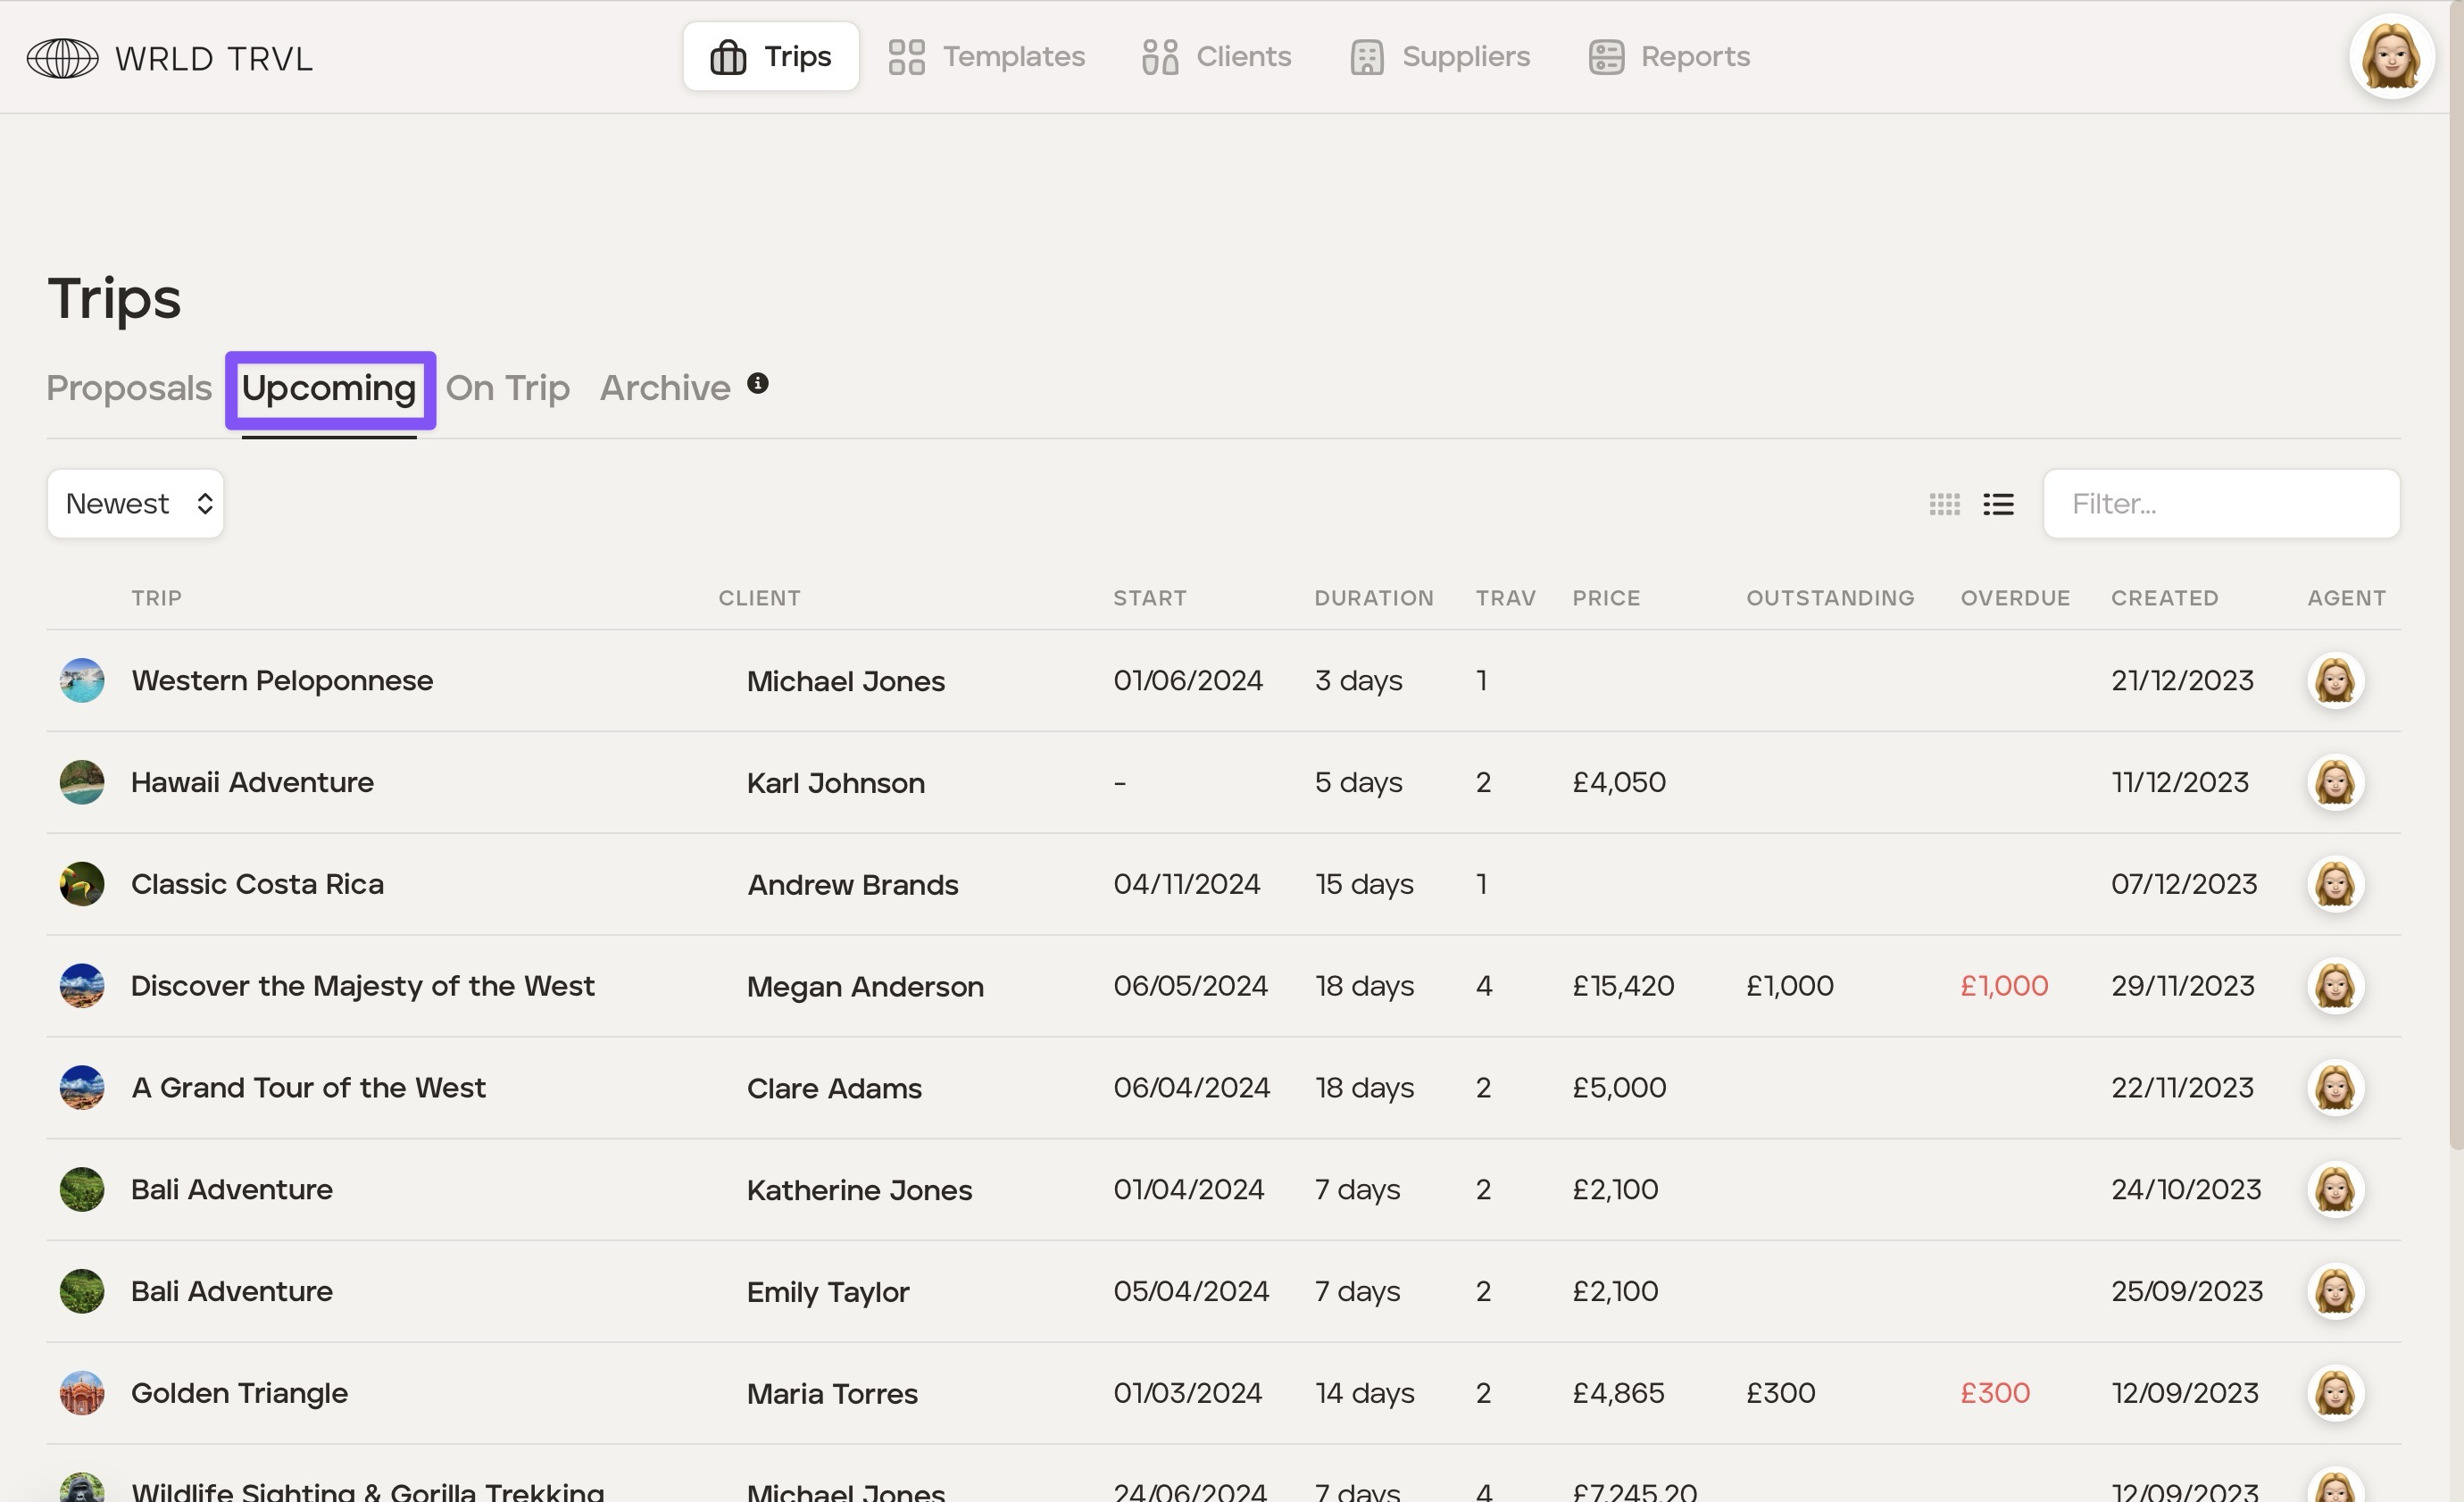Click the Filter input field
Viewport: 2464px width, 1502px height.
(x=2220, y=504)
